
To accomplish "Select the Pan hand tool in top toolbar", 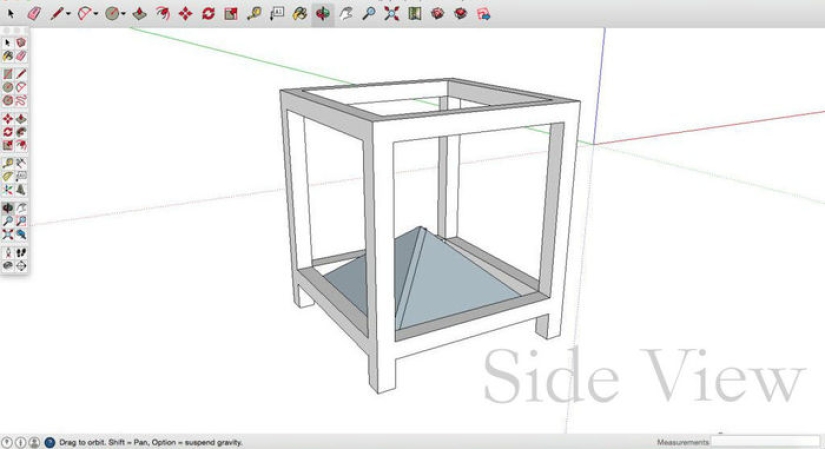I will tap(346, 13).
